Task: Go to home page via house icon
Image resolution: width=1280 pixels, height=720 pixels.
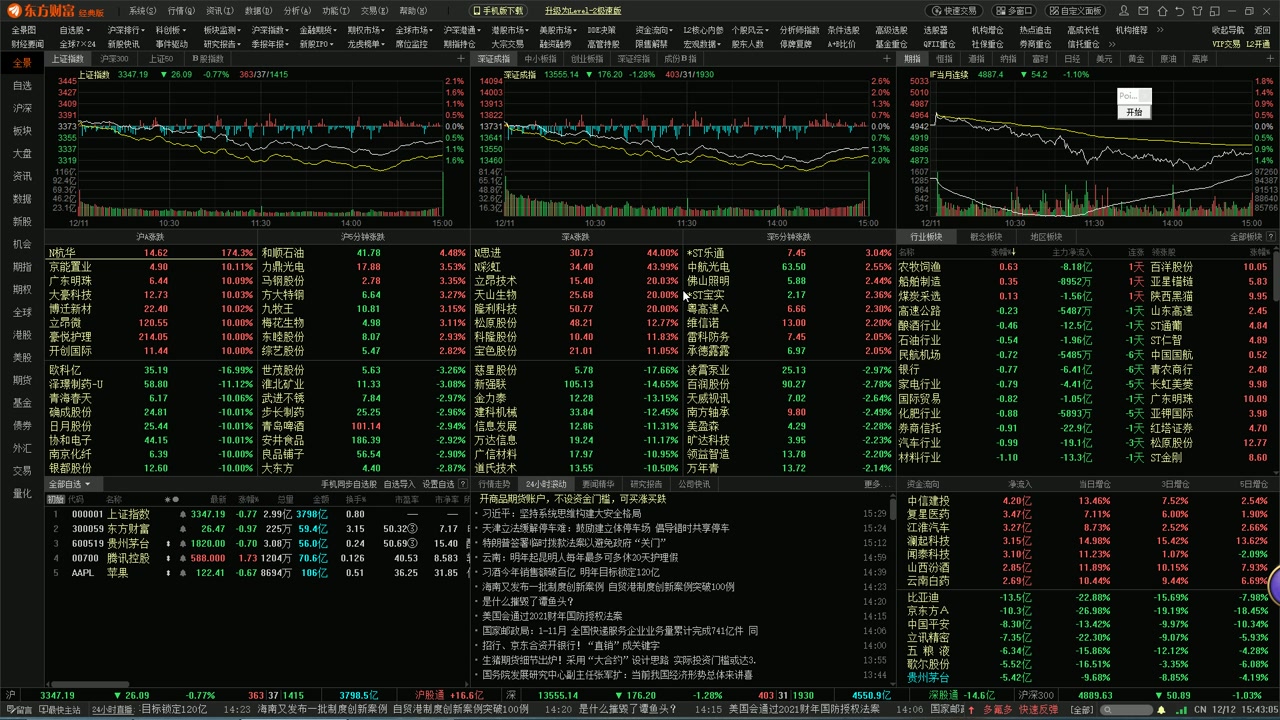Action: pyautogui.click(x=1161, y=11)
